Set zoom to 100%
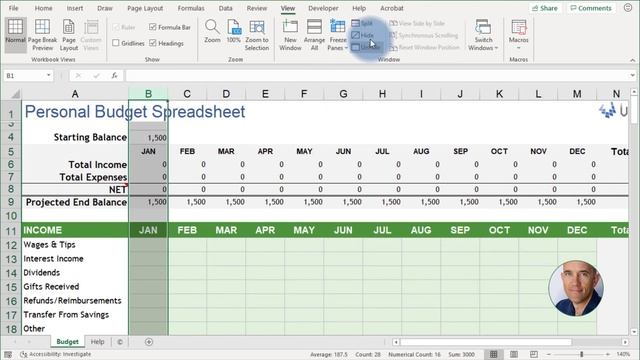Screen dimensions: 640x360 click(x=233, y=32)
